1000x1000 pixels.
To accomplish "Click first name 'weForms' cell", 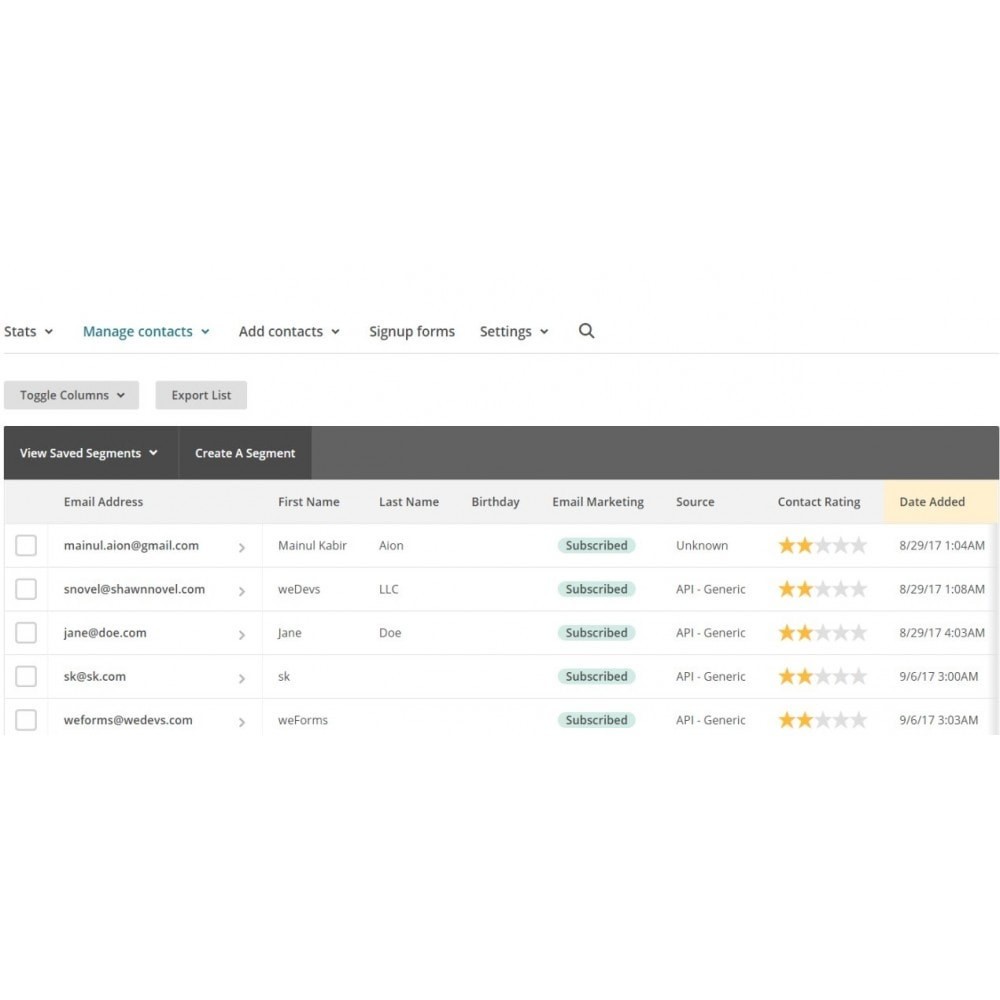I will (x=303, y=720).
